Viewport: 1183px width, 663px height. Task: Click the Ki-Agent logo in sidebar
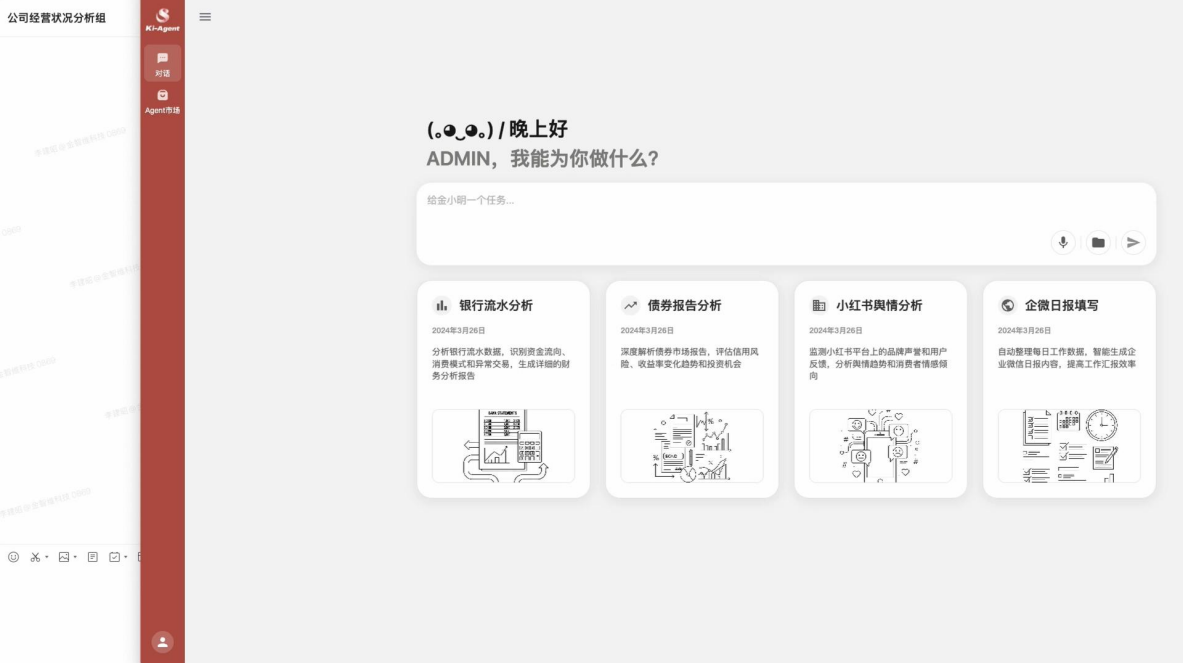click(x=162, y=20)
